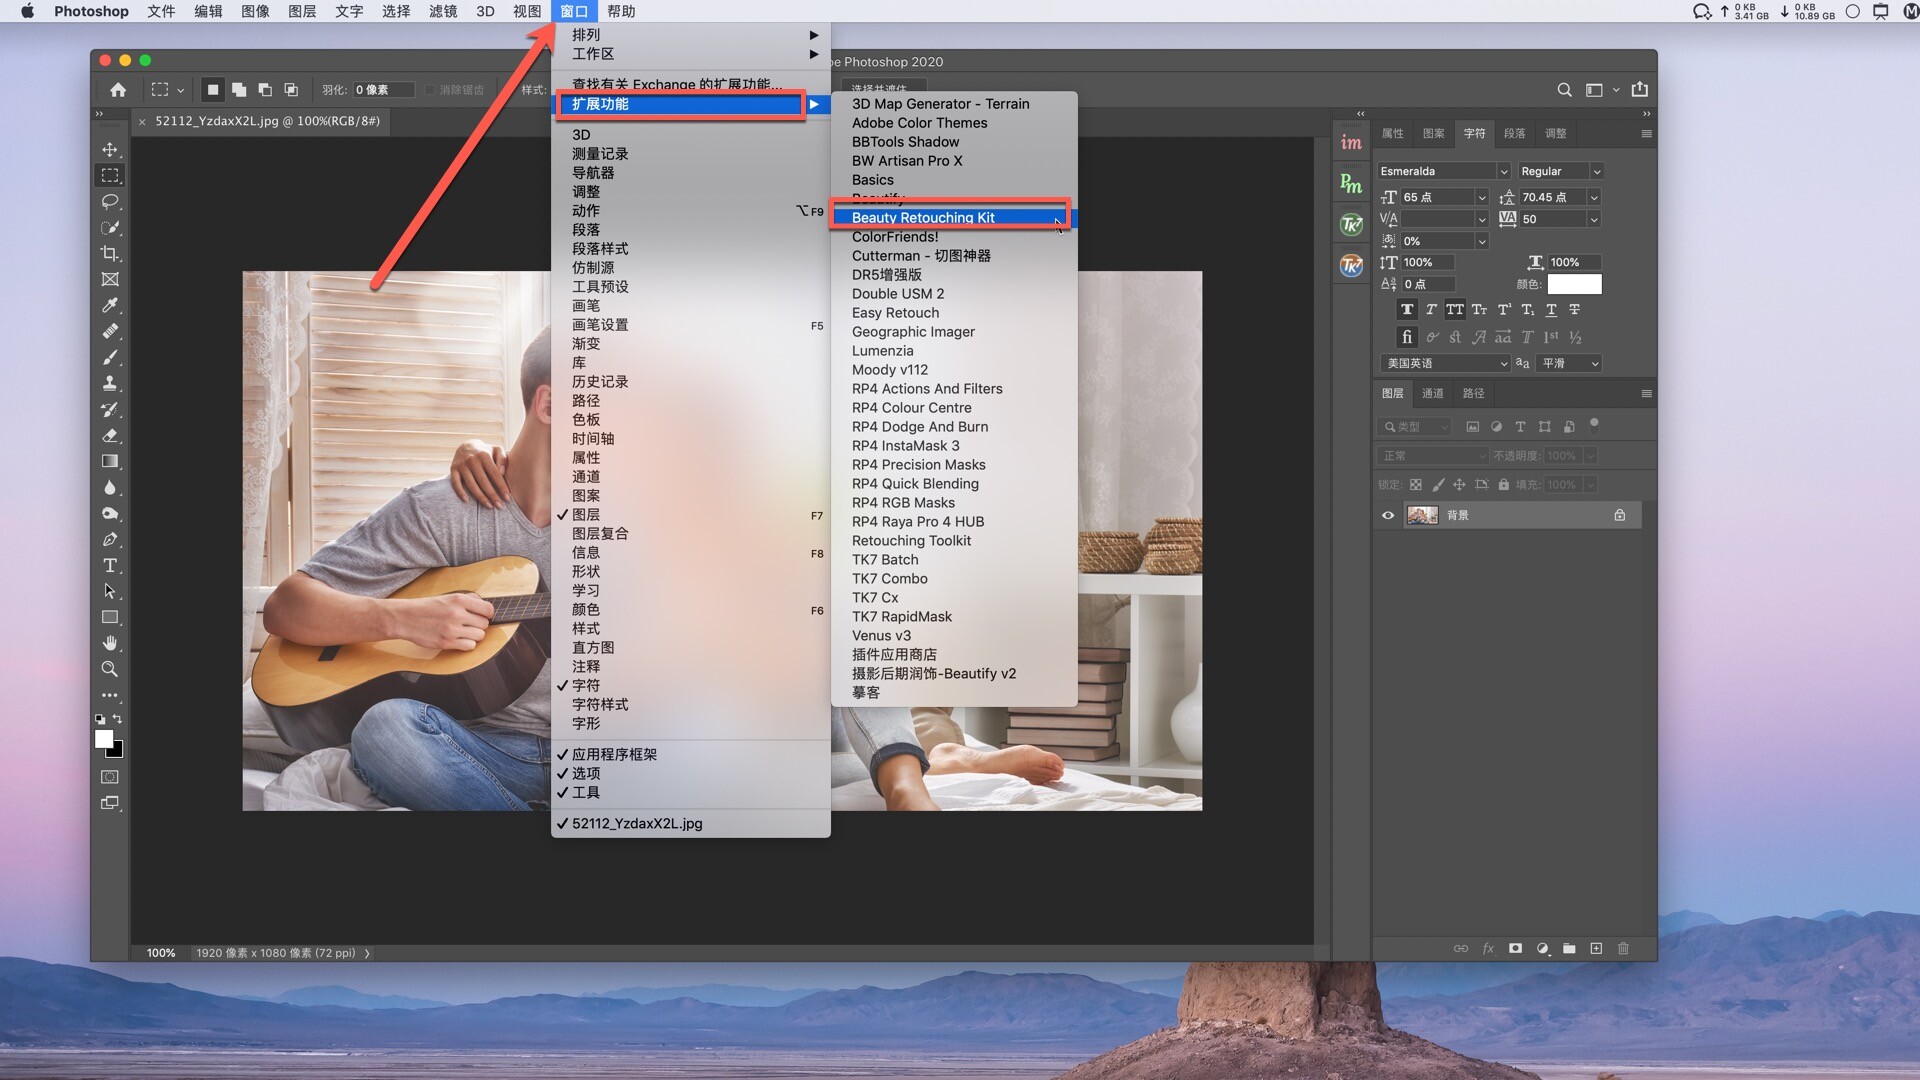This screenshot has height=1080, width=1920.
Task: Expand the 排列 submenu
Action: click(690, 35)
